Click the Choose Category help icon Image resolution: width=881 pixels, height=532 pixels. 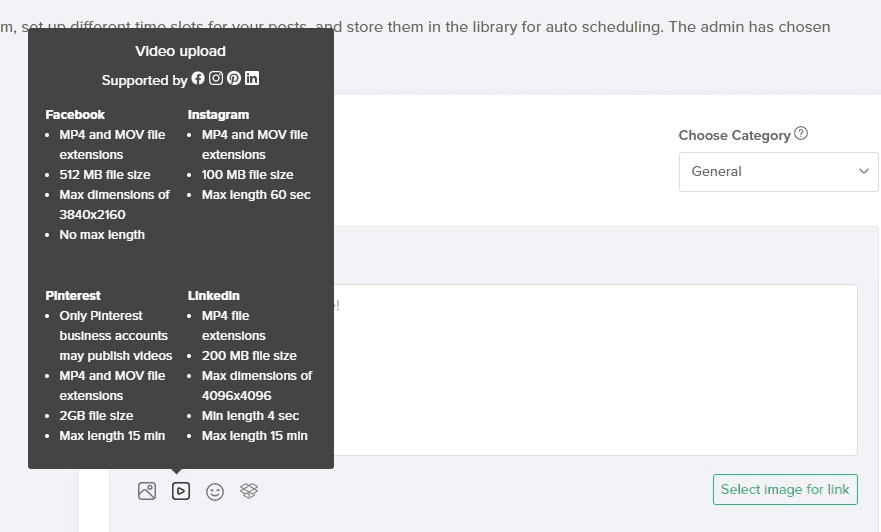[x=801, y=134]
